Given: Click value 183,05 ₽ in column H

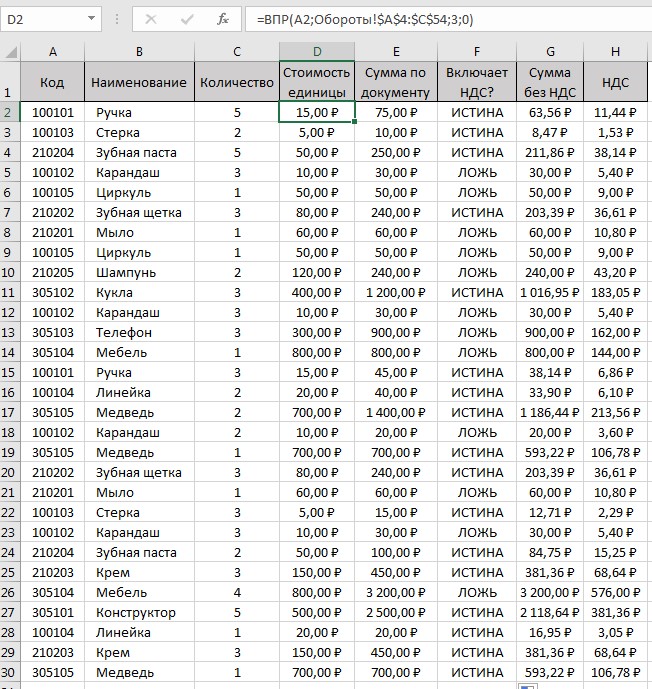Looking at the screenshot, I should tap(615, 293).
